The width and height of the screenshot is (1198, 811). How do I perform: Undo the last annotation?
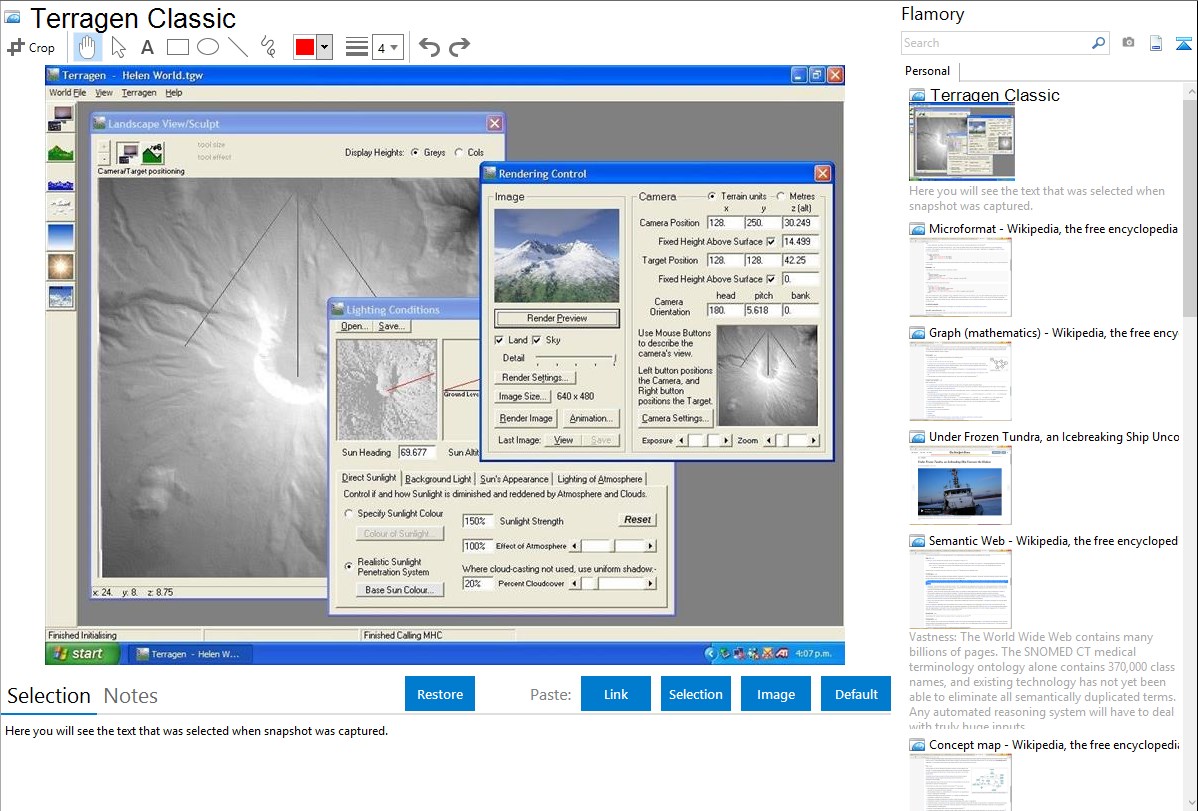pos(429,47)
